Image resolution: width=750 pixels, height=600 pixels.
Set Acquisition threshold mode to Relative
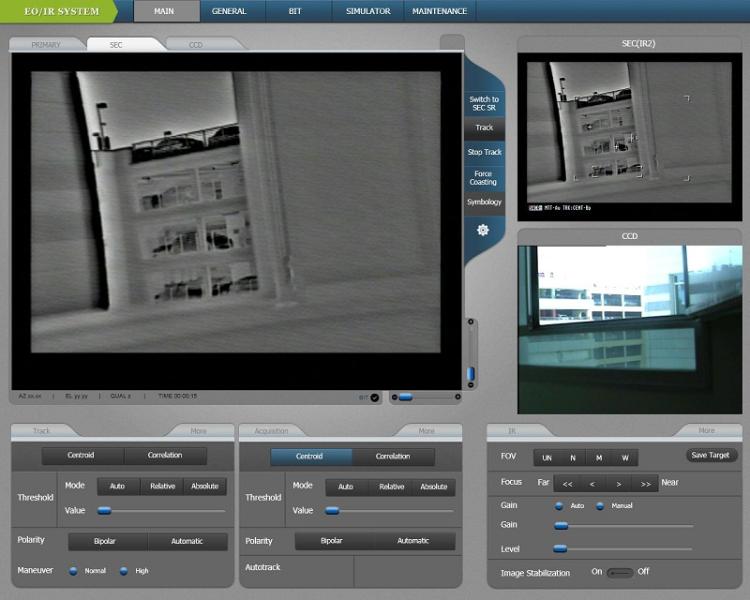pos(391,487)
